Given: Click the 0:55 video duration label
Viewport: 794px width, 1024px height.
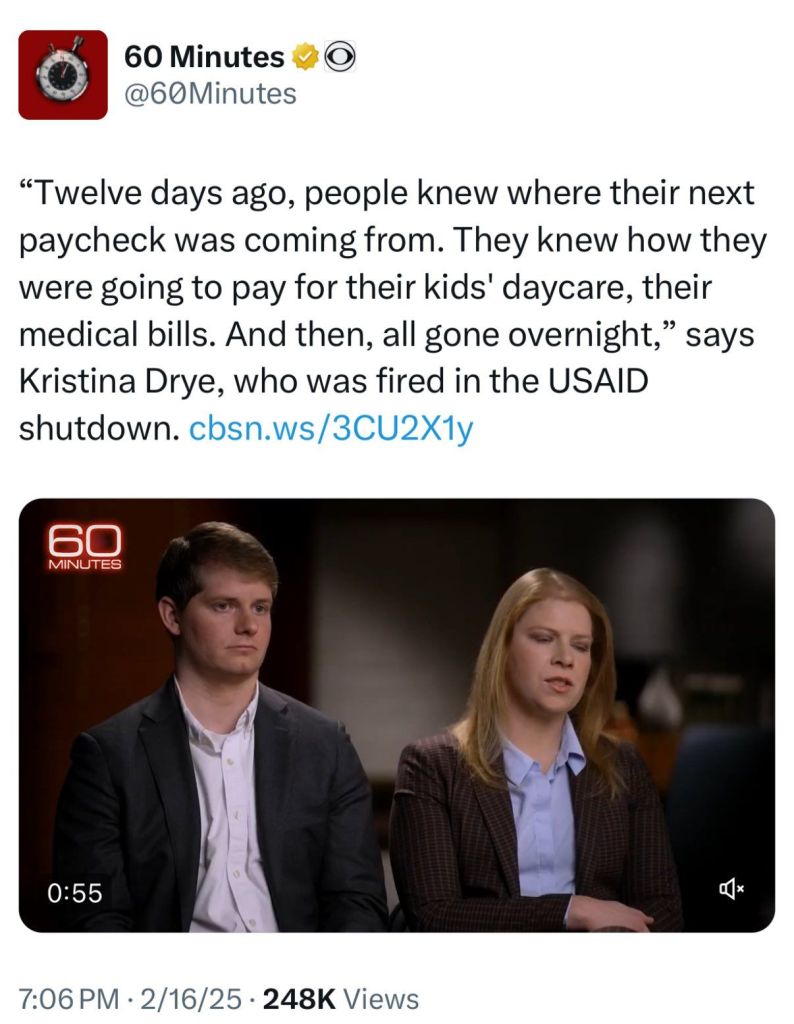Looking at the screenshot, I should coord(74,893).
